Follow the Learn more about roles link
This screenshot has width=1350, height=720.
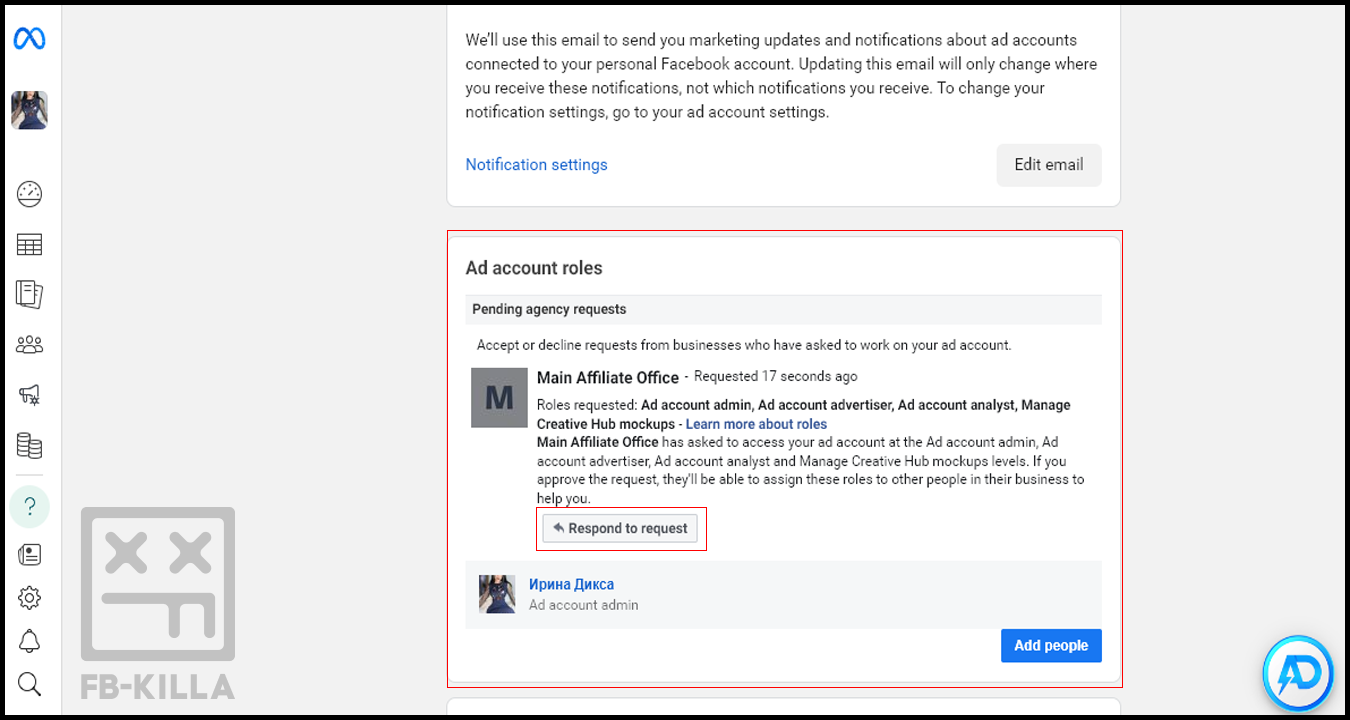pyautogui.click(x=756, y=424)
